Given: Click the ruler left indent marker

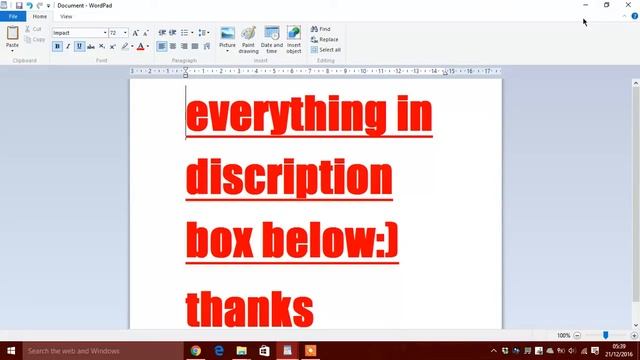Looking at the screenshot, I should (x=185, y=73).
